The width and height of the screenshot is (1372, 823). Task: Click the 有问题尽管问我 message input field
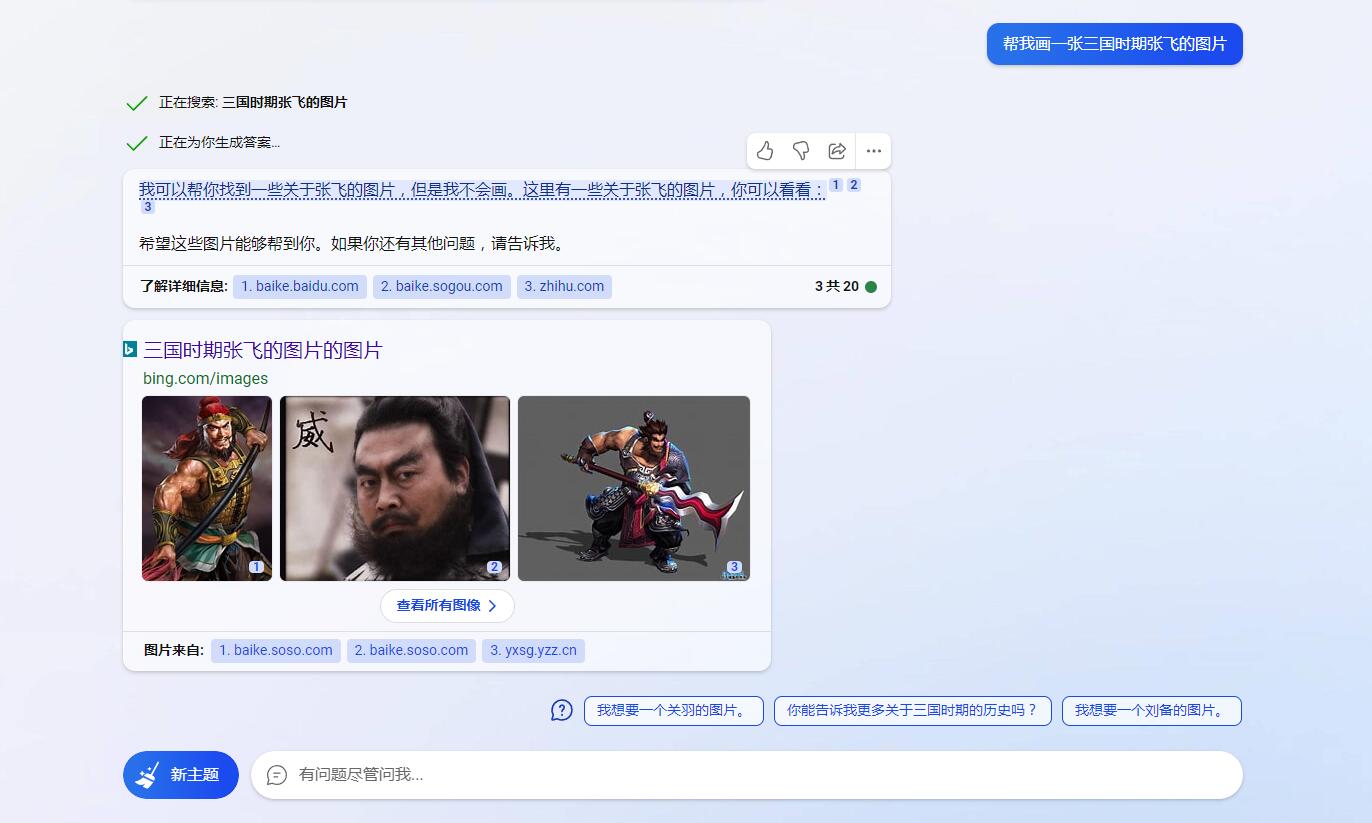pos(760,775)
